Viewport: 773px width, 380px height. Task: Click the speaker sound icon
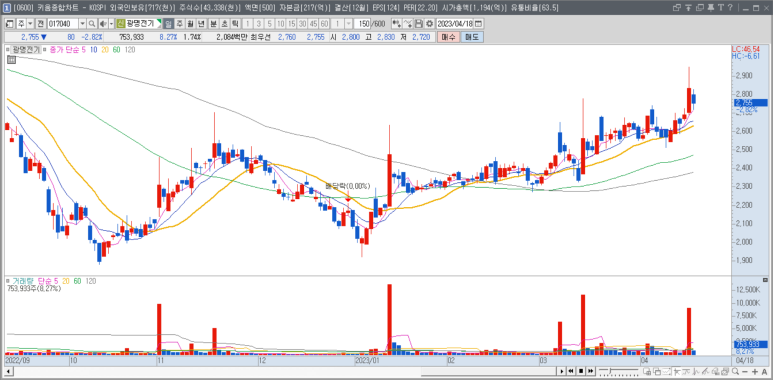pos(103,24)
